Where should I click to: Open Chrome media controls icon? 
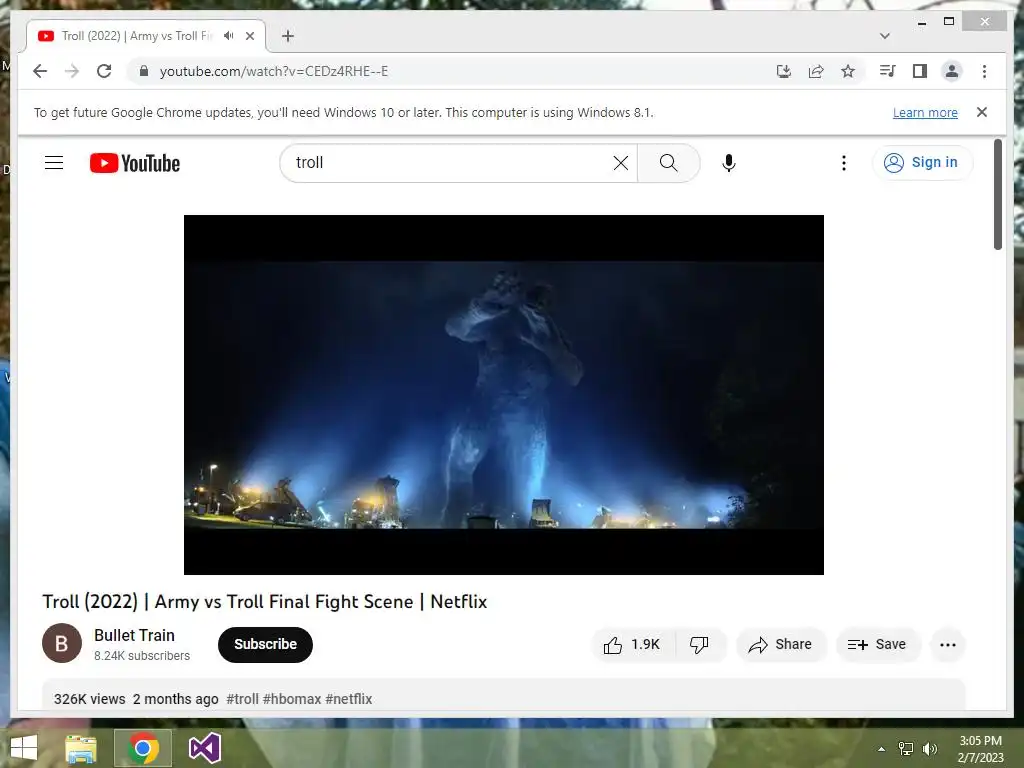click(x=887, y=71)
